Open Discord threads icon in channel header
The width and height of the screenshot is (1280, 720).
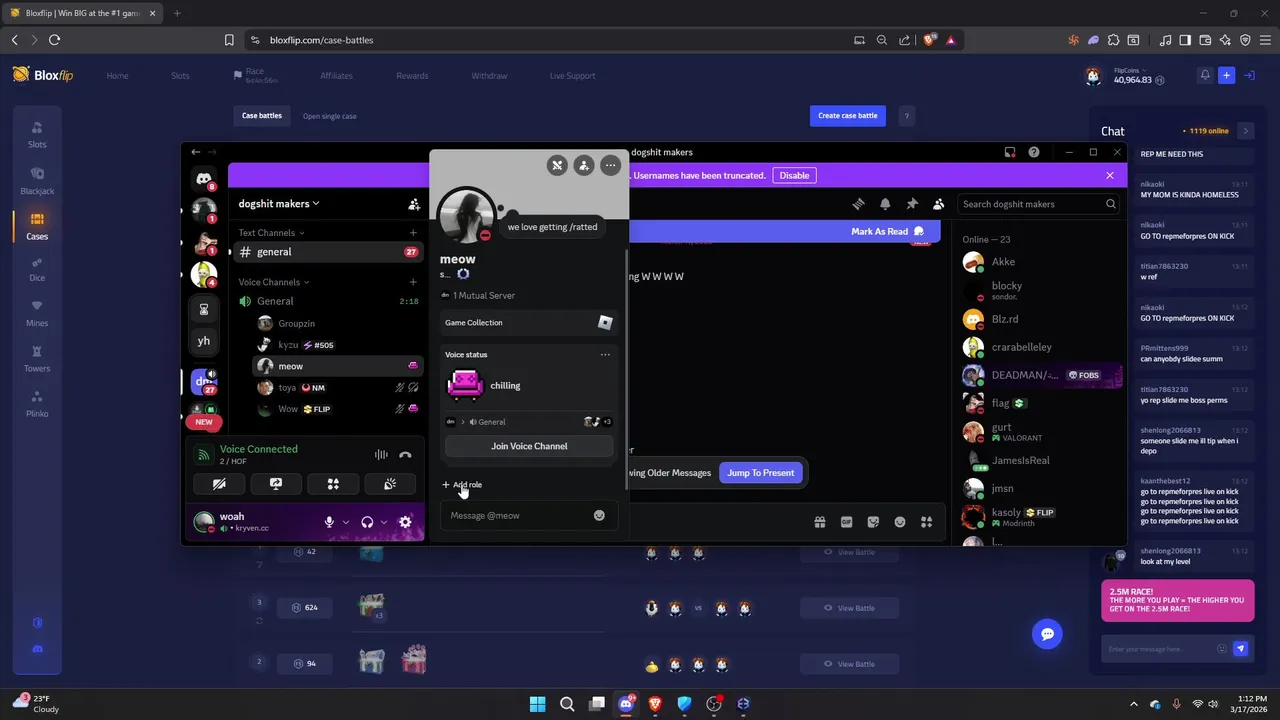pyautogui.click(x=858, y=204)
